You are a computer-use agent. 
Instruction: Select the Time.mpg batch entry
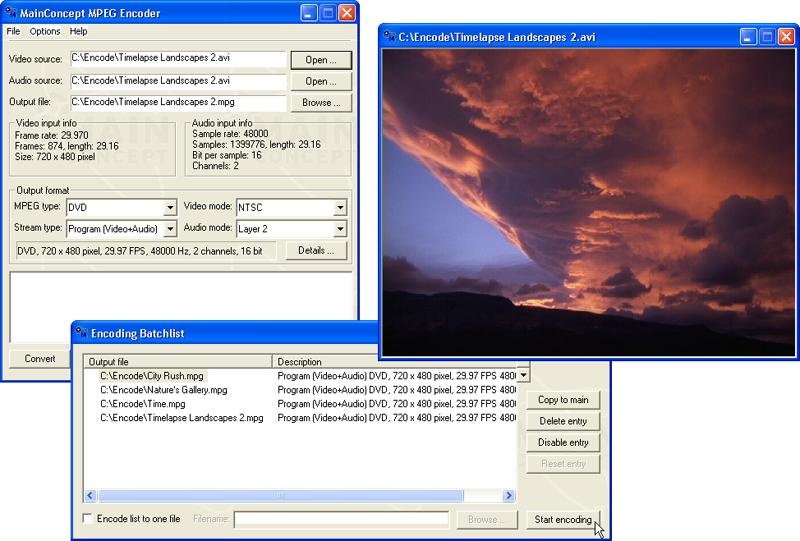pyautogui.click(x=142, y=404)
